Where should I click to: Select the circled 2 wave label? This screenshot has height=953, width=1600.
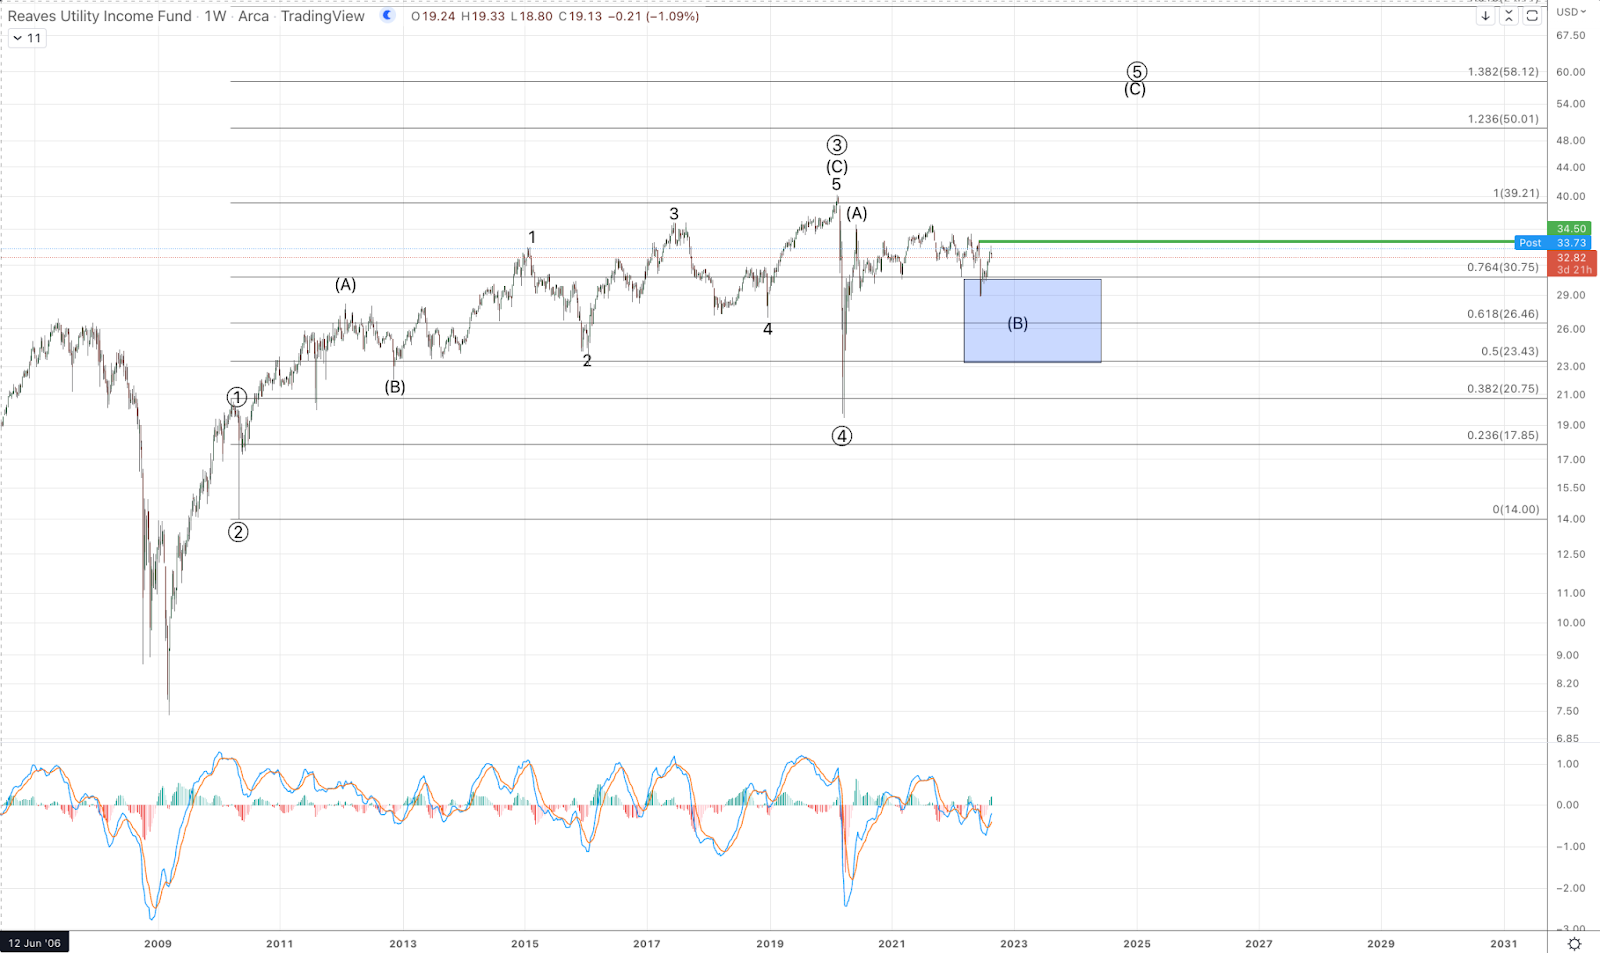[238, 532]
